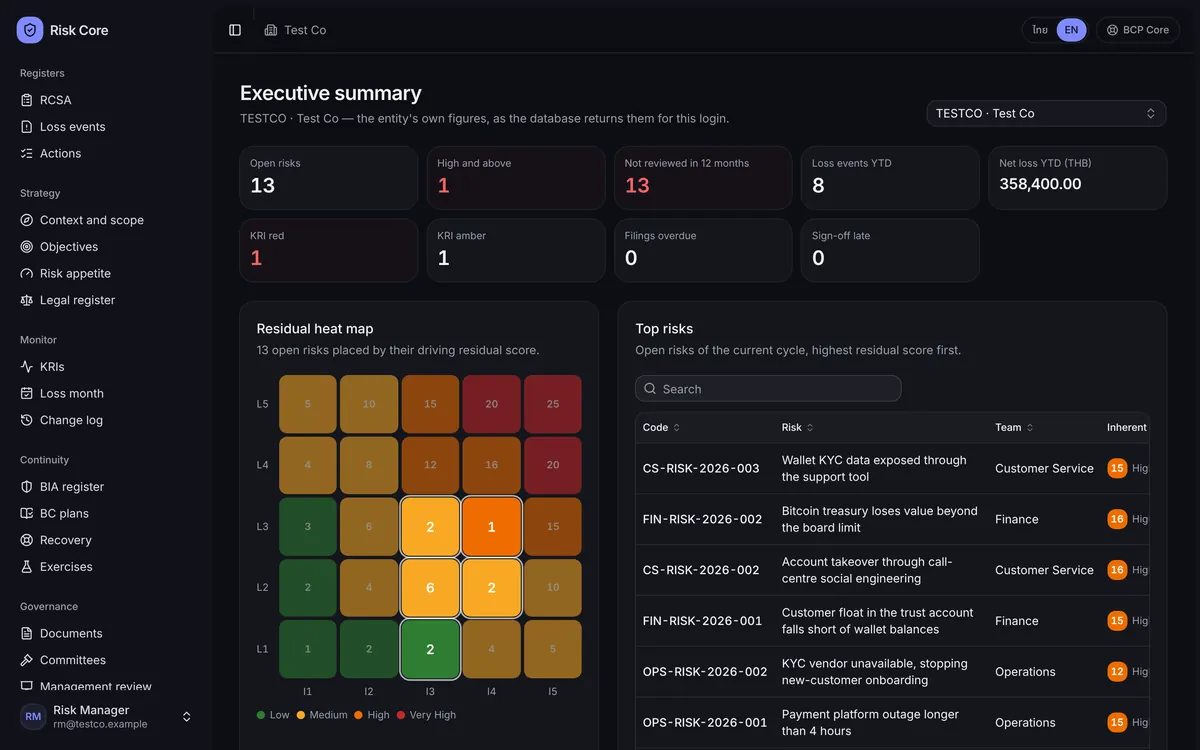This screenshot has width=1200, height=750.
Task: Click the Committees gavel icon
Action: point(27,660)
